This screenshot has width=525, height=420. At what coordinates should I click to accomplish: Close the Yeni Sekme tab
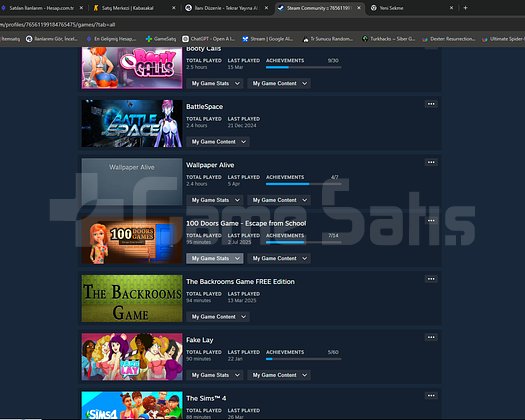click(451, 8)
